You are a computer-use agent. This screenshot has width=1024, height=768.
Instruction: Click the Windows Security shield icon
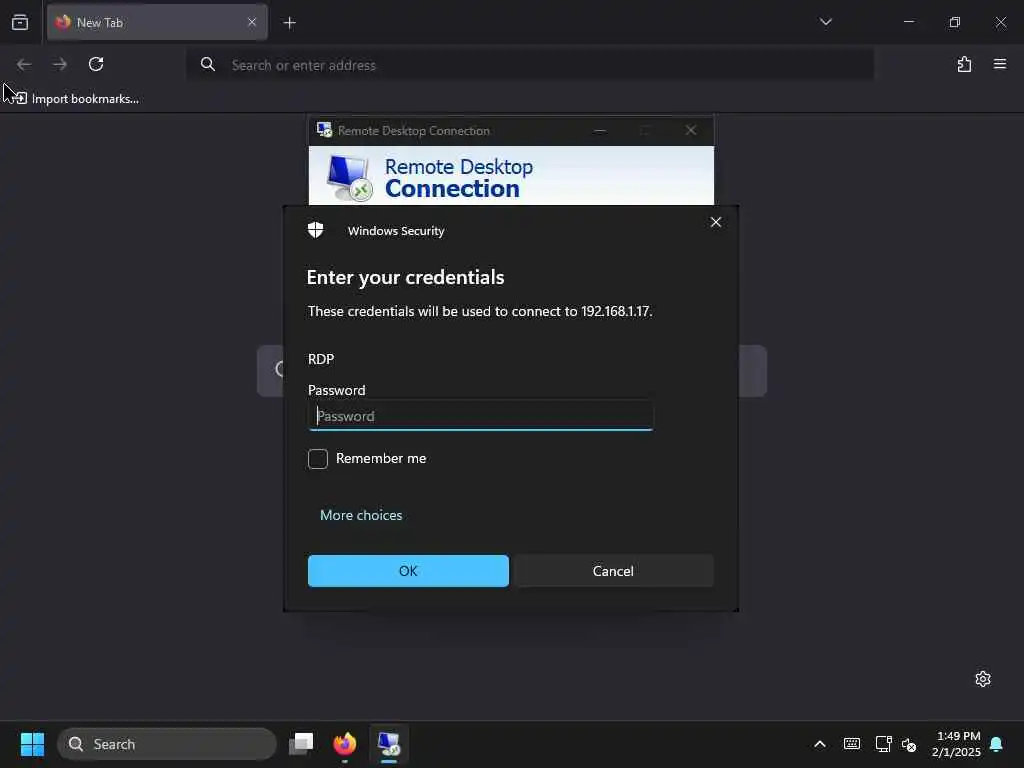(315, 230)
